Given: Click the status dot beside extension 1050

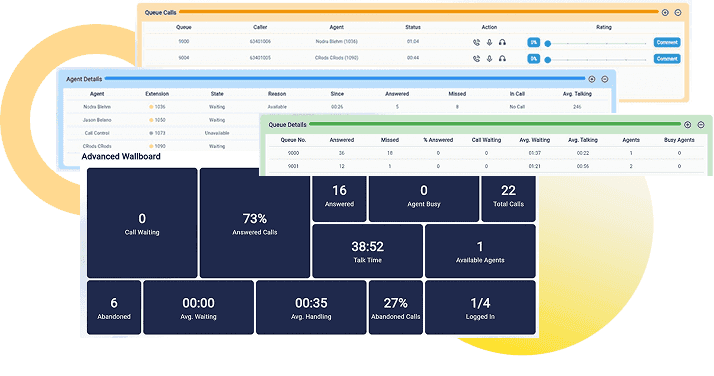Looking at the screenshot, I should [x=151, y=120].
